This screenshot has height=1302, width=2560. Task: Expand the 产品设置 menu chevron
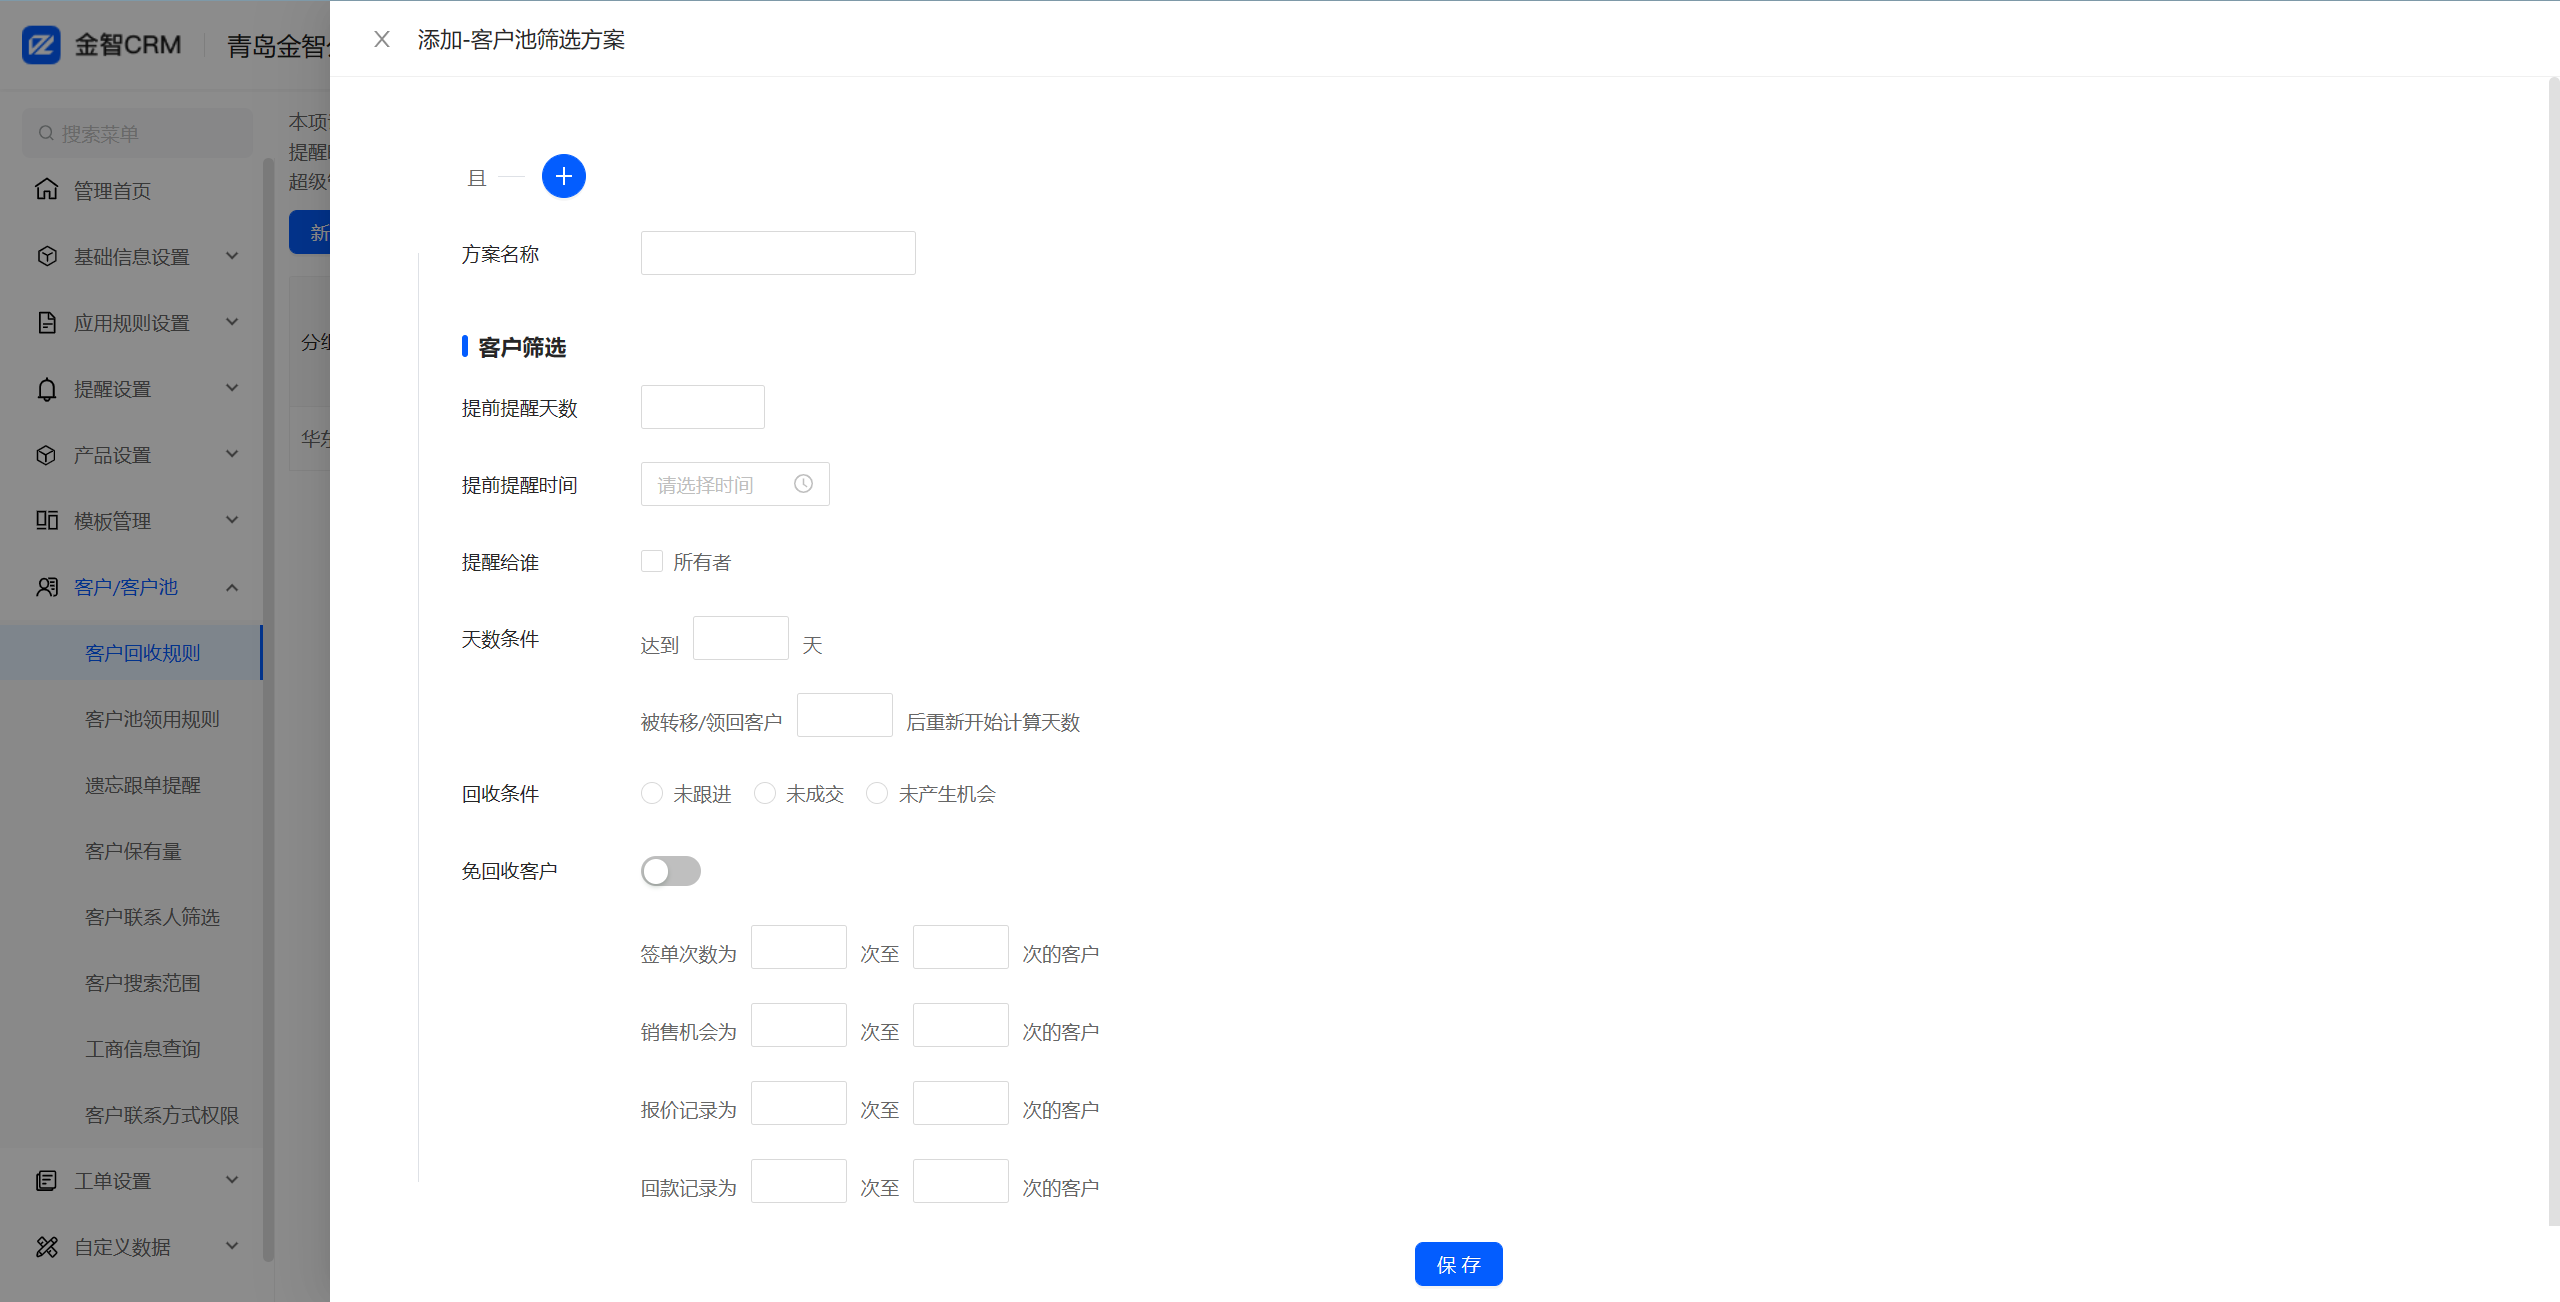coord(232,454)
